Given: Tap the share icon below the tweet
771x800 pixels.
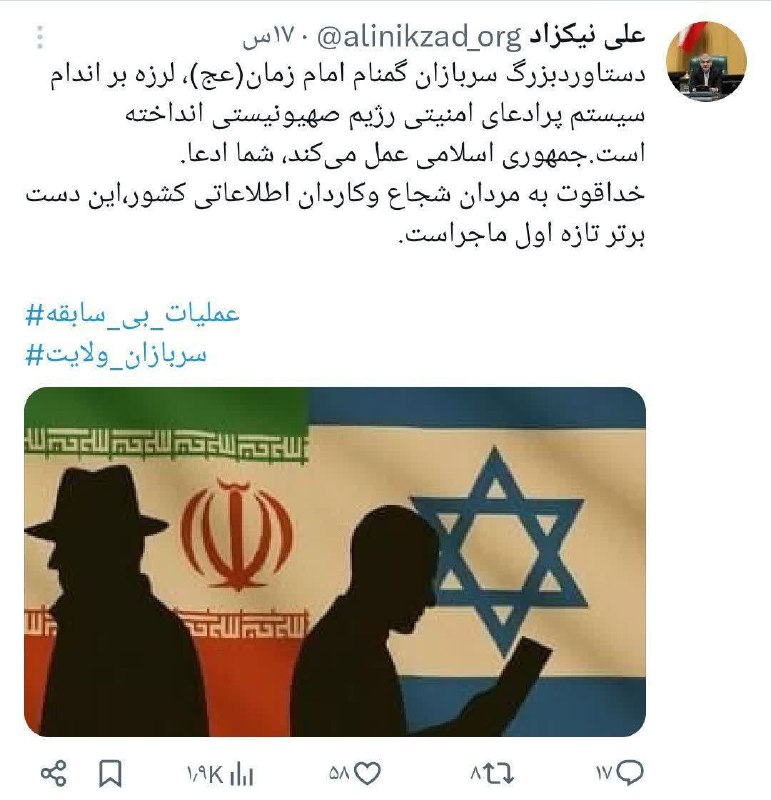Looking at the screenshot, I should [54, 773].
